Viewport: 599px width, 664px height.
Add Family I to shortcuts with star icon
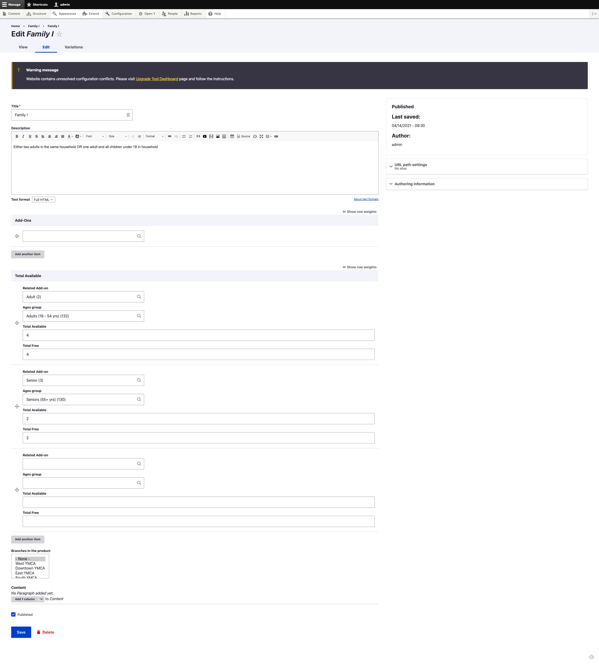coord(59,34)
